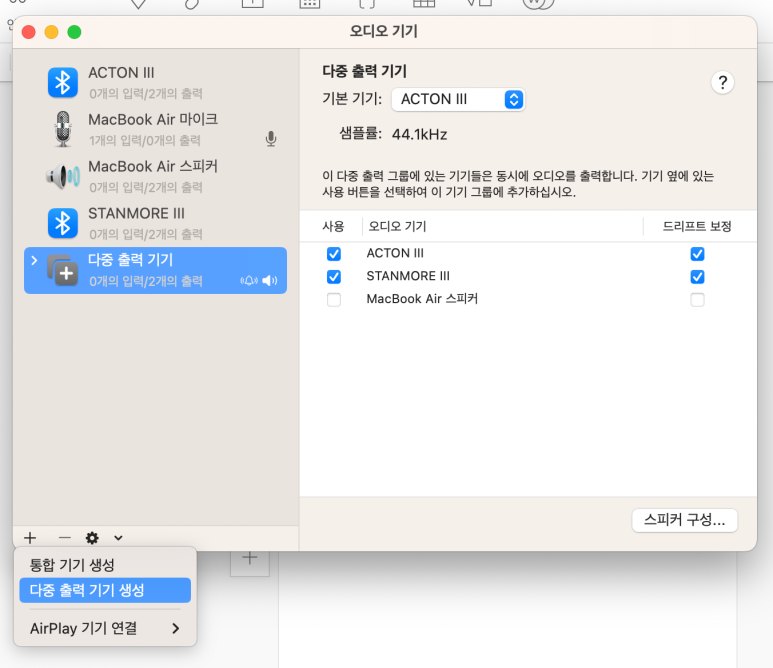Click the 샘플률 44.1kHz value
The width and height of the screenshot is (773, 668).
coord(420,134)
